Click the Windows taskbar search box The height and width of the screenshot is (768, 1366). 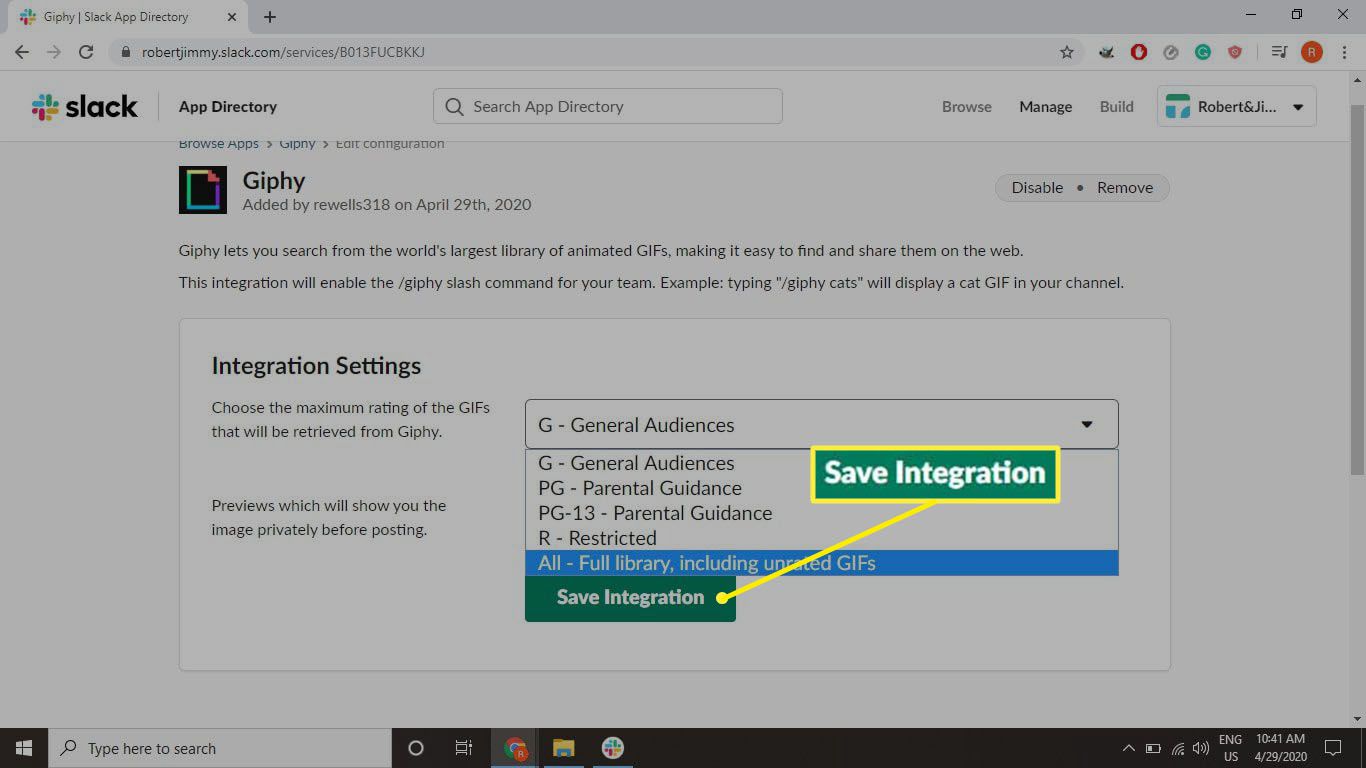tap(220, 748)
